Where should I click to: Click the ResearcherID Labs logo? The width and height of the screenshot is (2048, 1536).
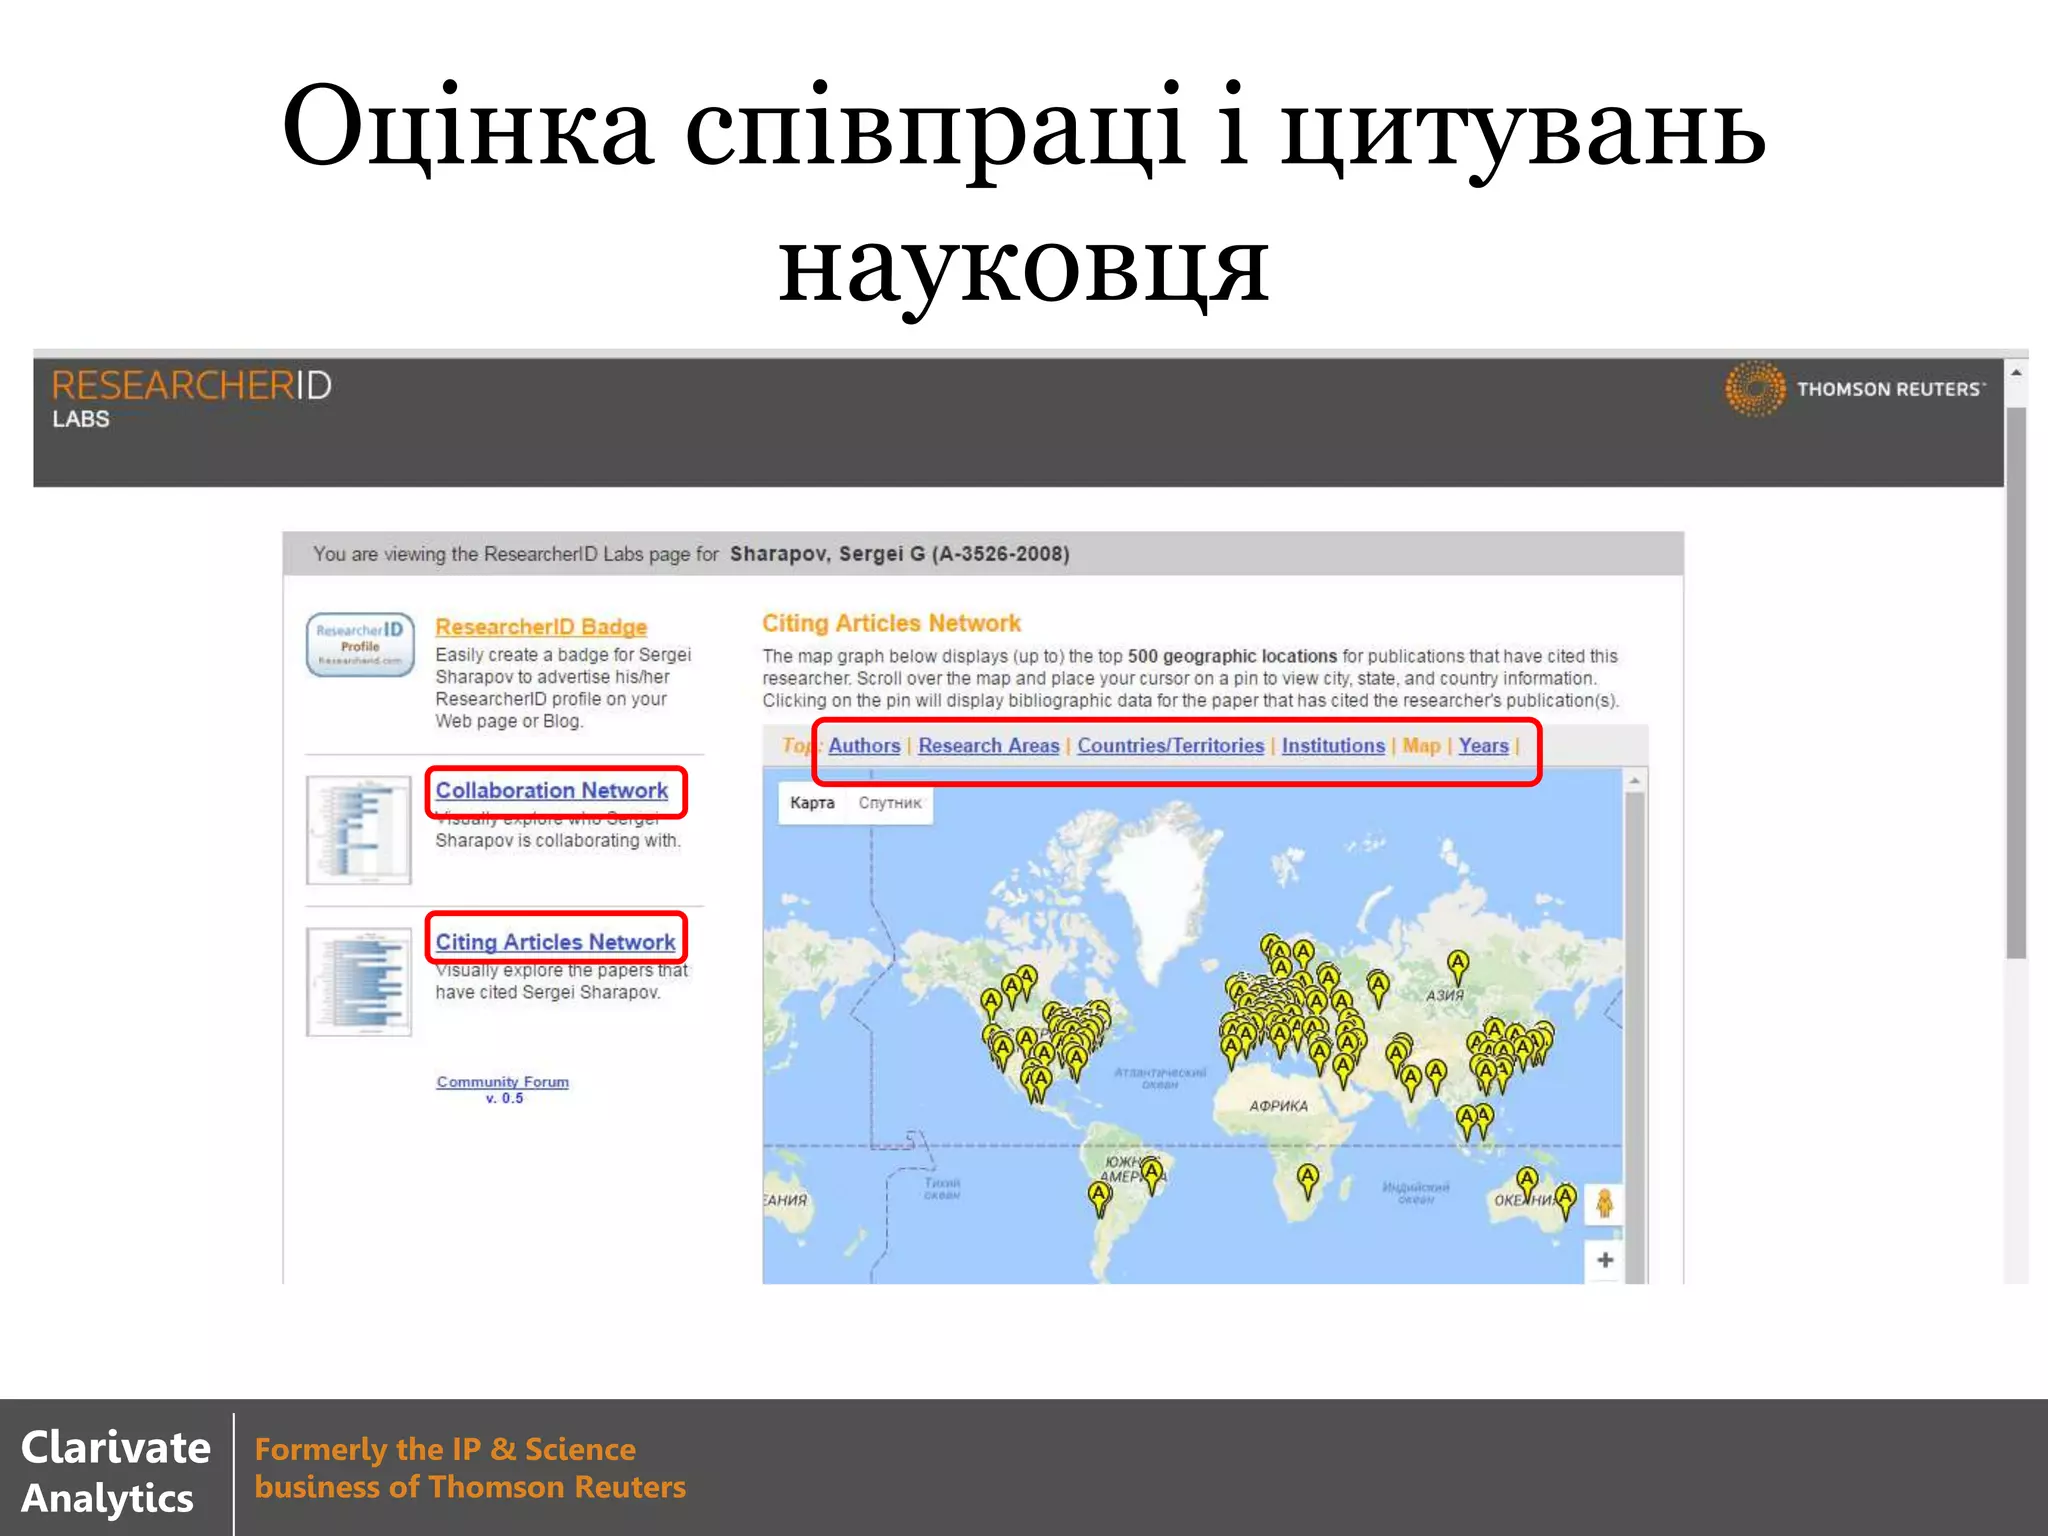pos(191,399)
